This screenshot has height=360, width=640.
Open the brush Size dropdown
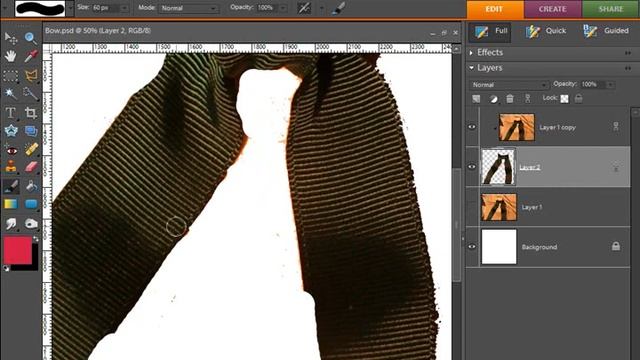pos(124,8)
